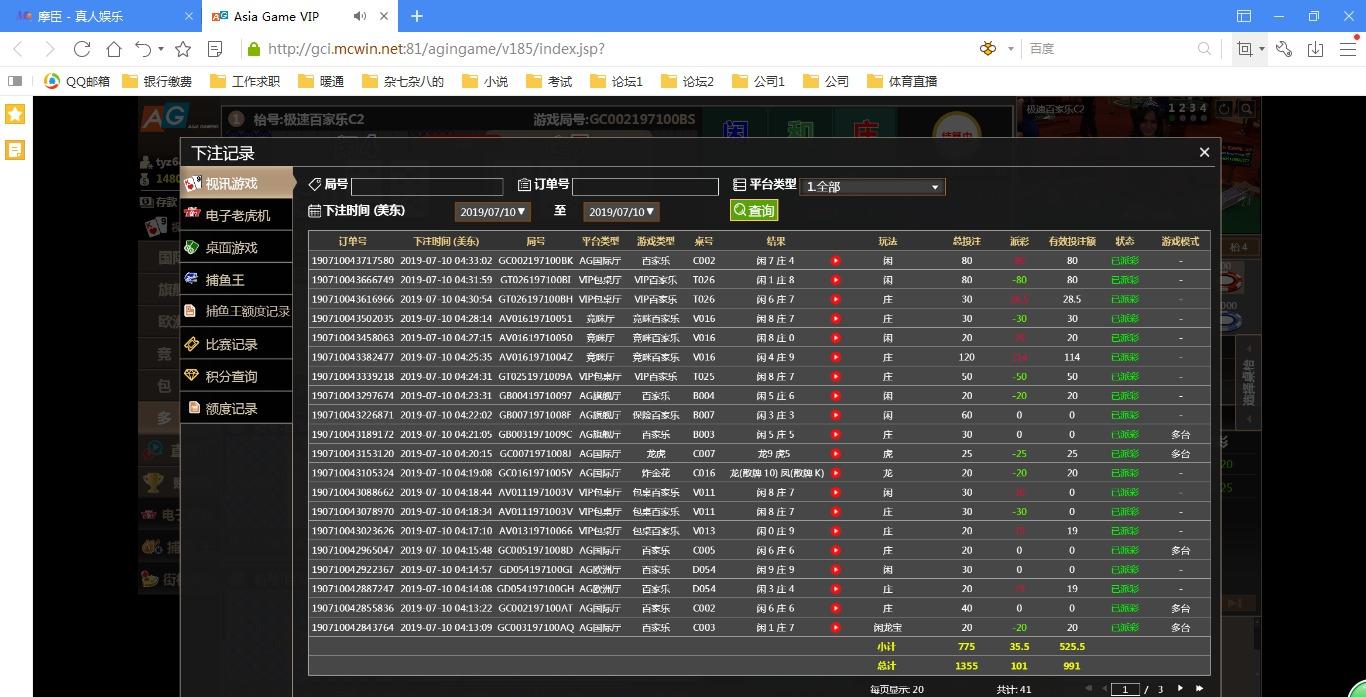
Task: Open the screenshot capture tool
Action: (x=1244, y=48)
